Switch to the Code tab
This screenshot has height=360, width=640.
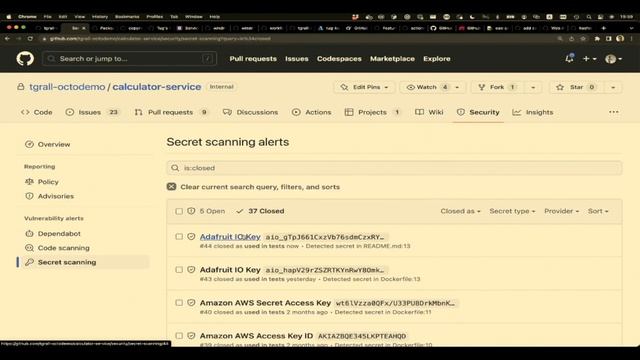[37, 112]
